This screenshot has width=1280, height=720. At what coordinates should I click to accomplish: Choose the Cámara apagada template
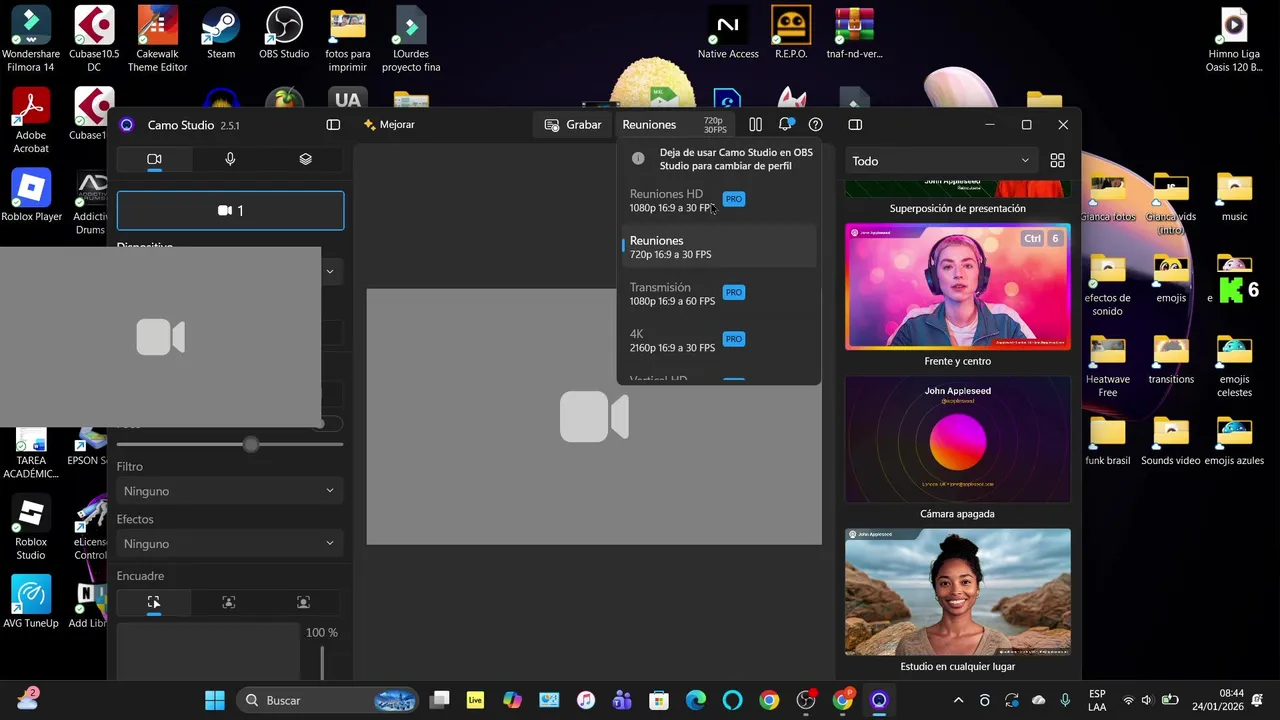tap(958, 440)
